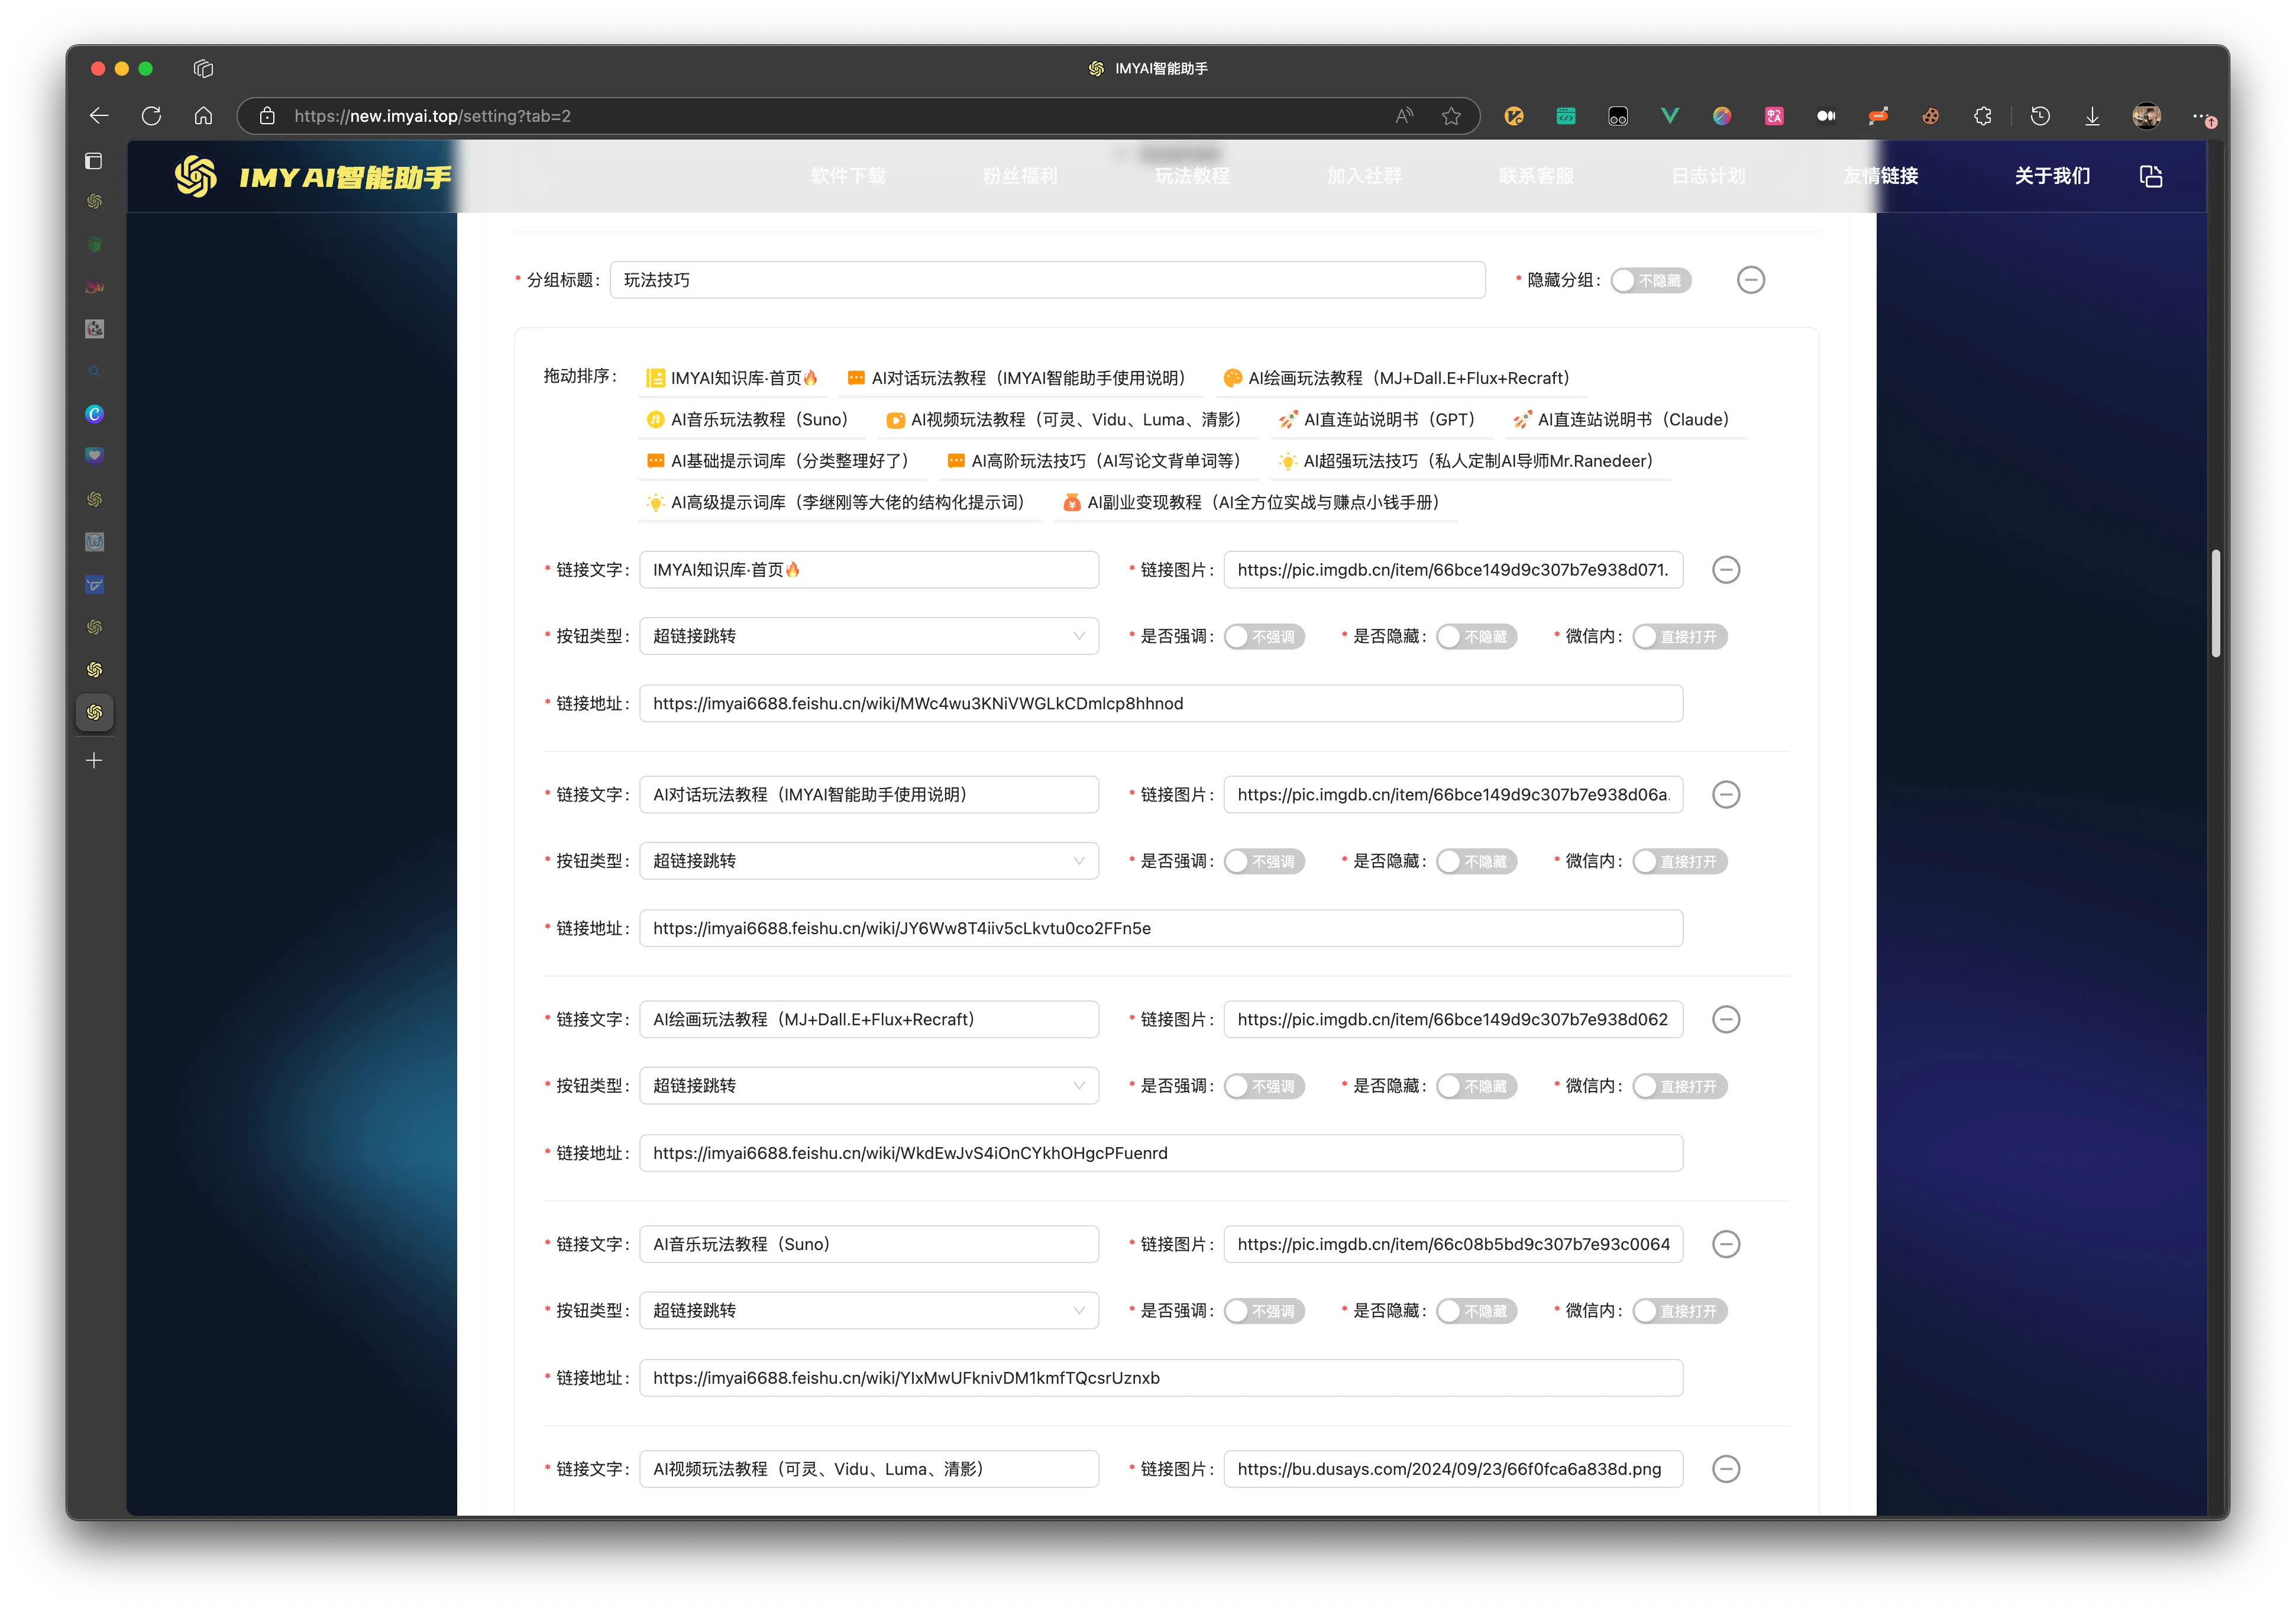Toggle 微信内 switch for IMYAI知识库·首页
The height and width of the screenshot is (1608, 2296).
1680,637
